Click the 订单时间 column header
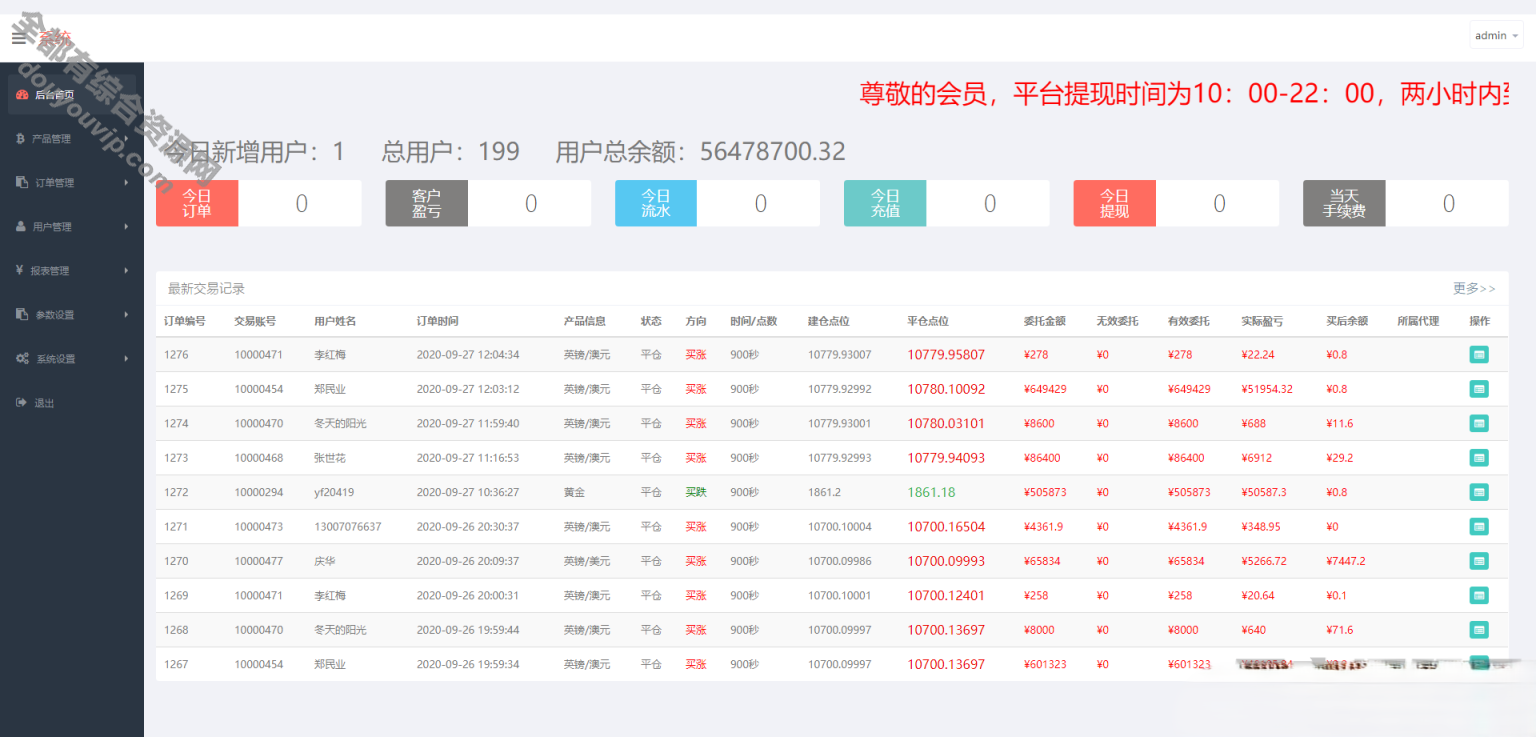This screenshot has height=737, width=1536. 438,321
